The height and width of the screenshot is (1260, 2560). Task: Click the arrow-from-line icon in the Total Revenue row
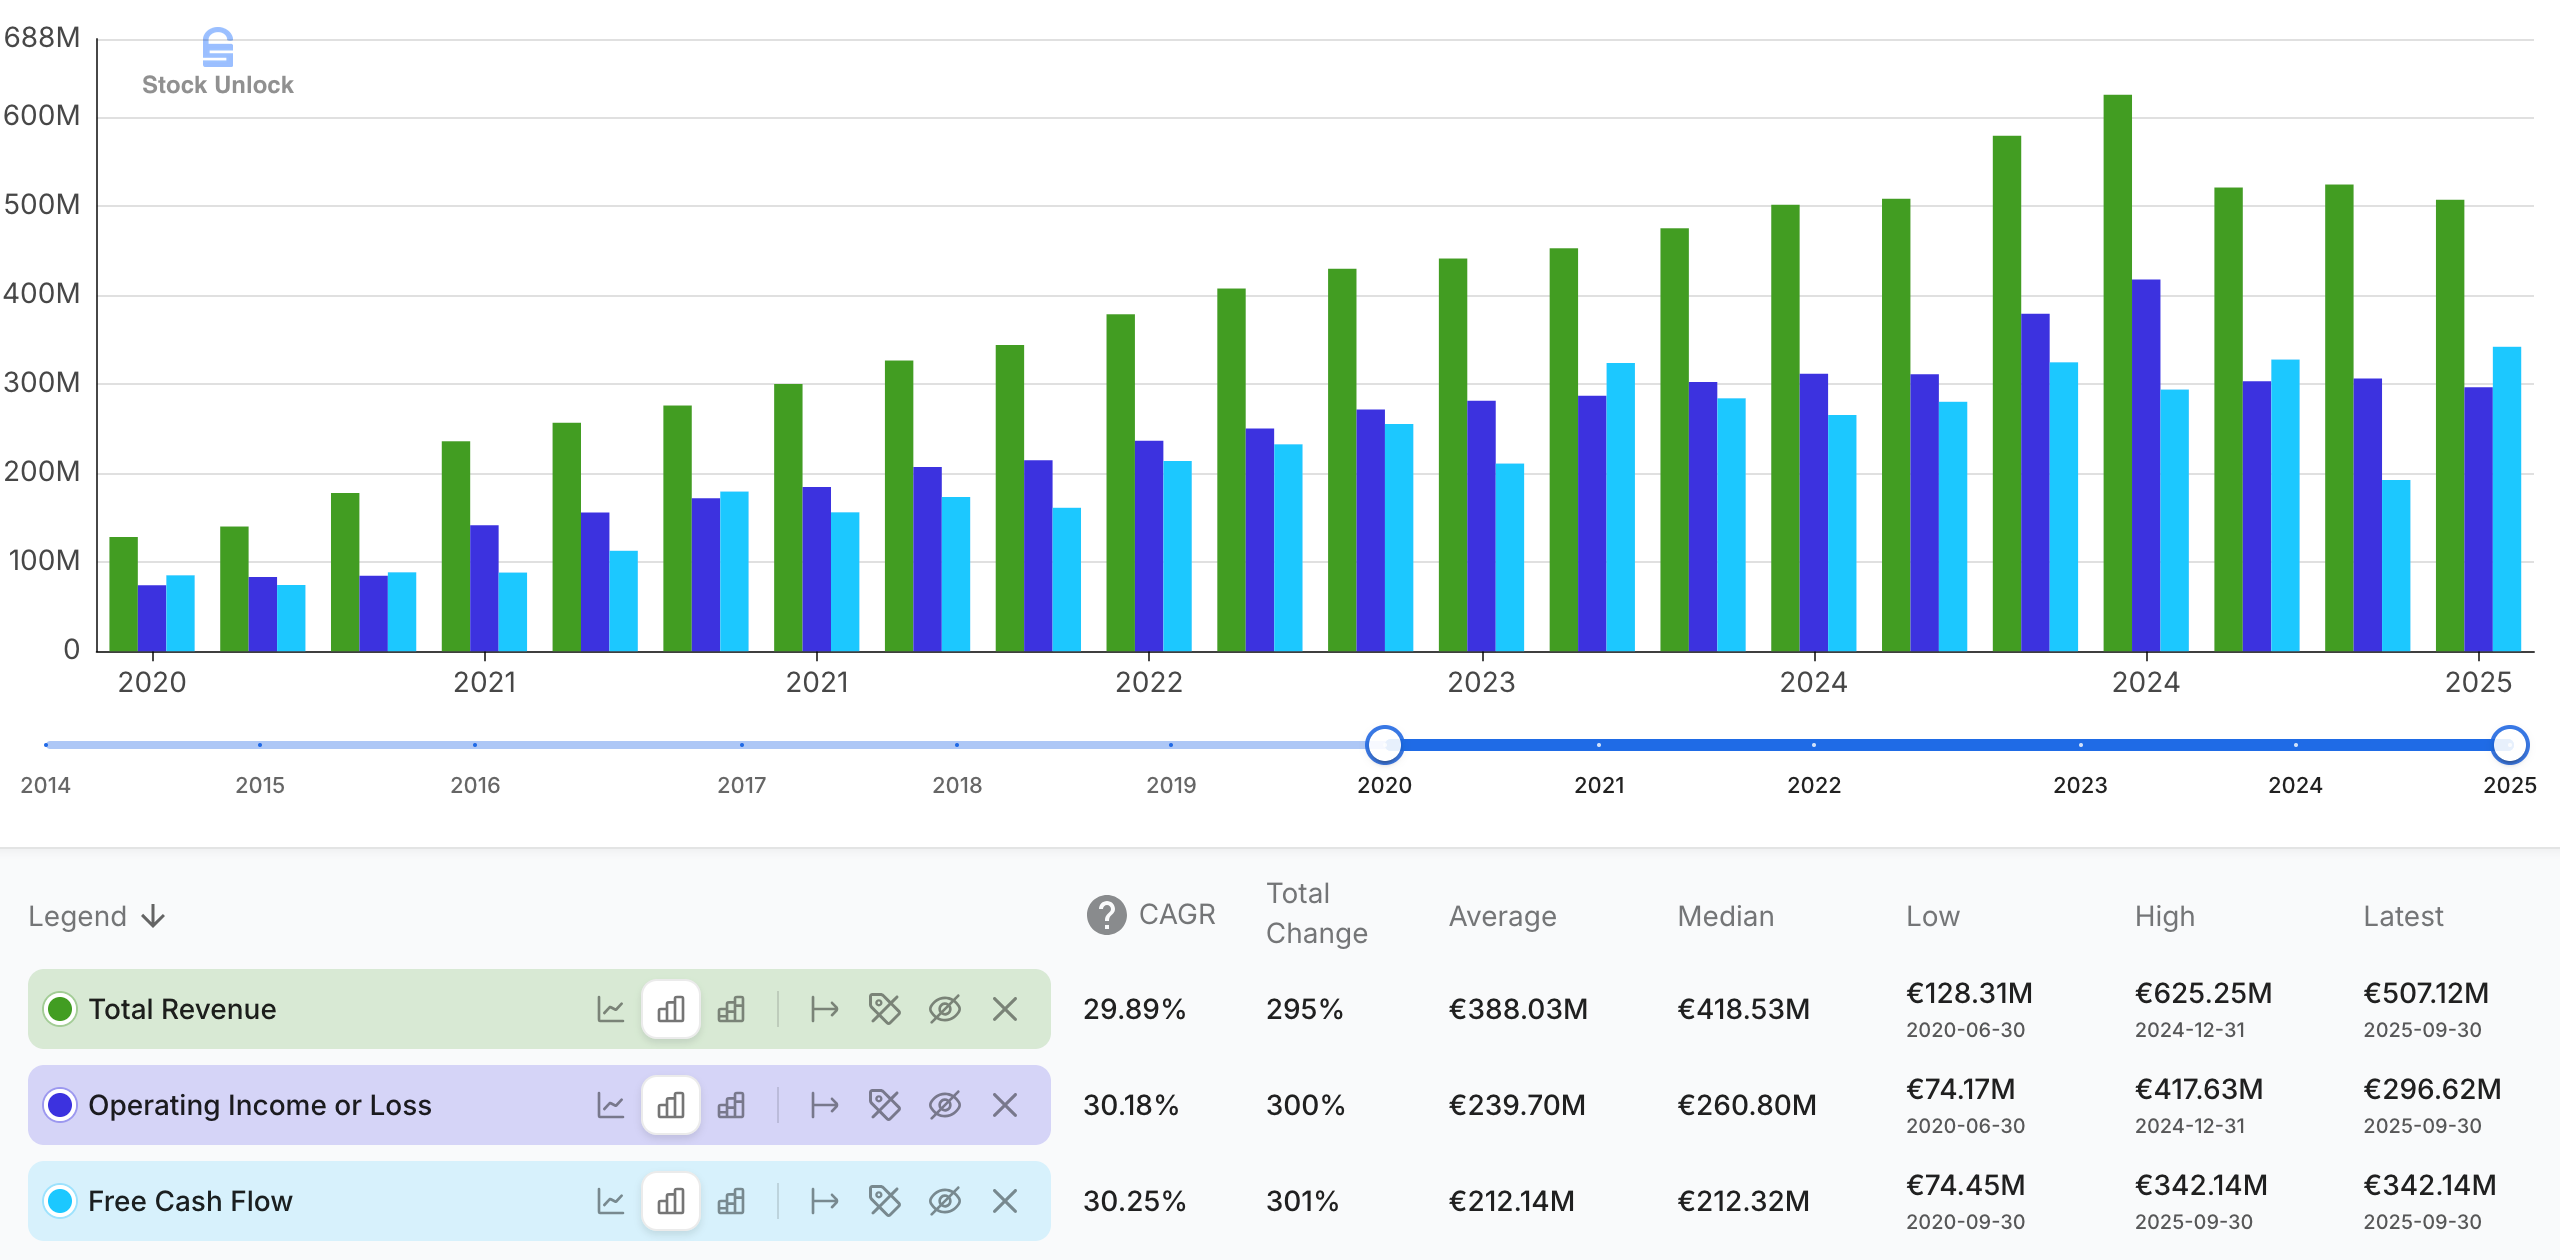point(824,1009)
